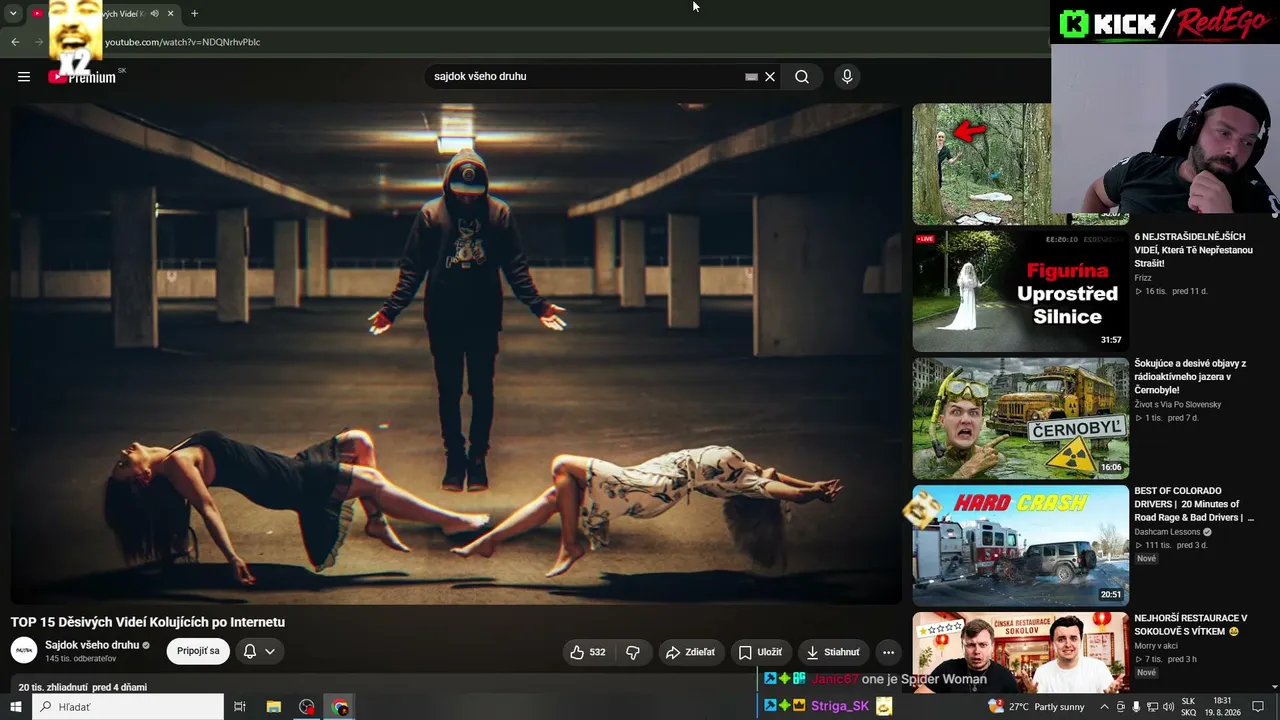
Task: Click the magnifier search button
Action: (802, 76)
